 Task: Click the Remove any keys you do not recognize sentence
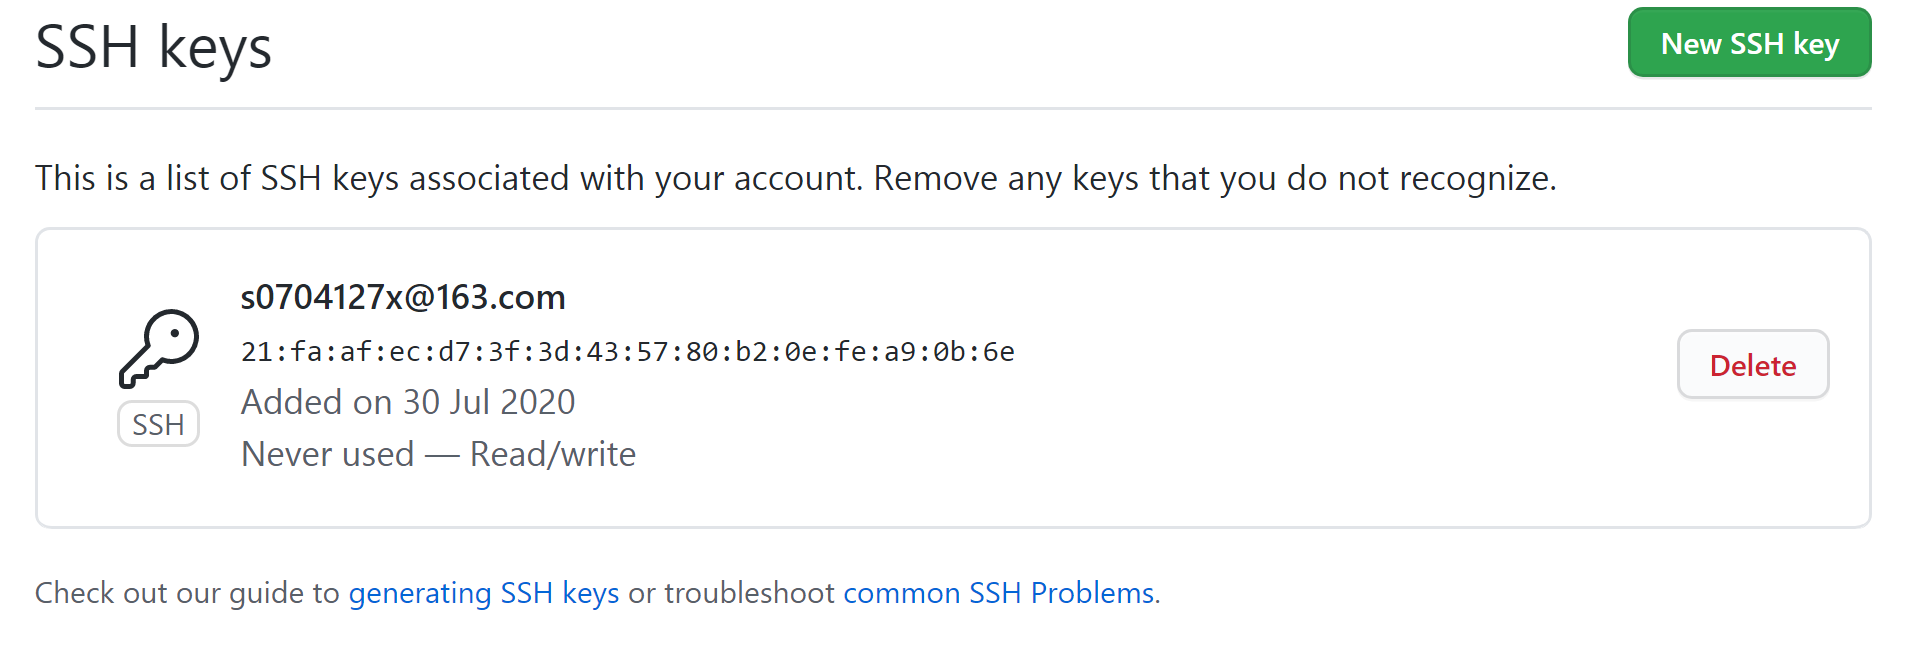tap(1214, 178)
